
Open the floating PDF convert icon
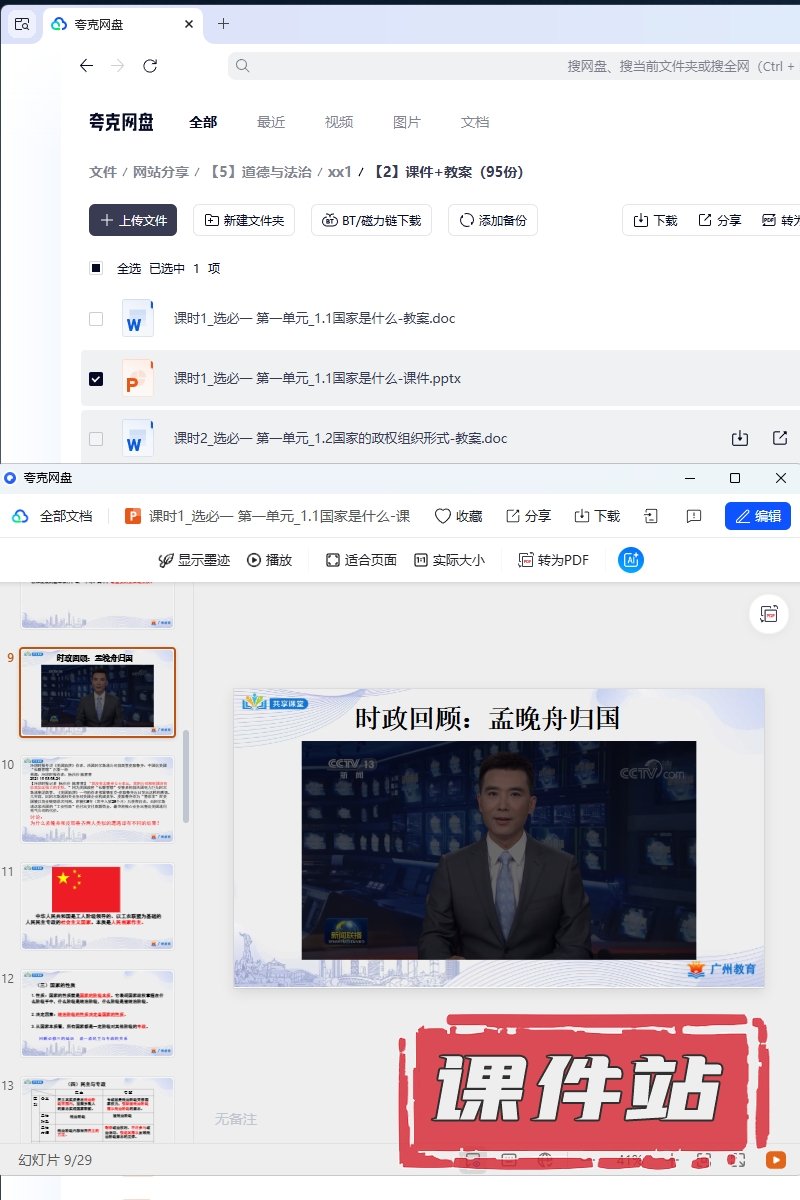click(x=769, y=614)
